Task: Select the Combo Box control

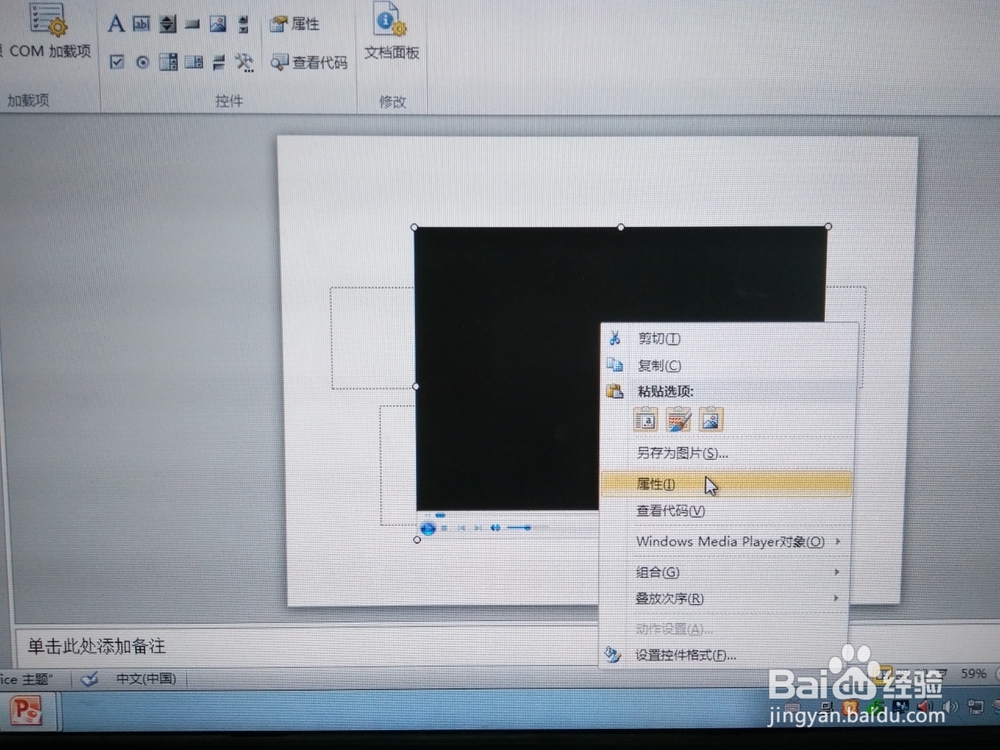Action: 168,62
